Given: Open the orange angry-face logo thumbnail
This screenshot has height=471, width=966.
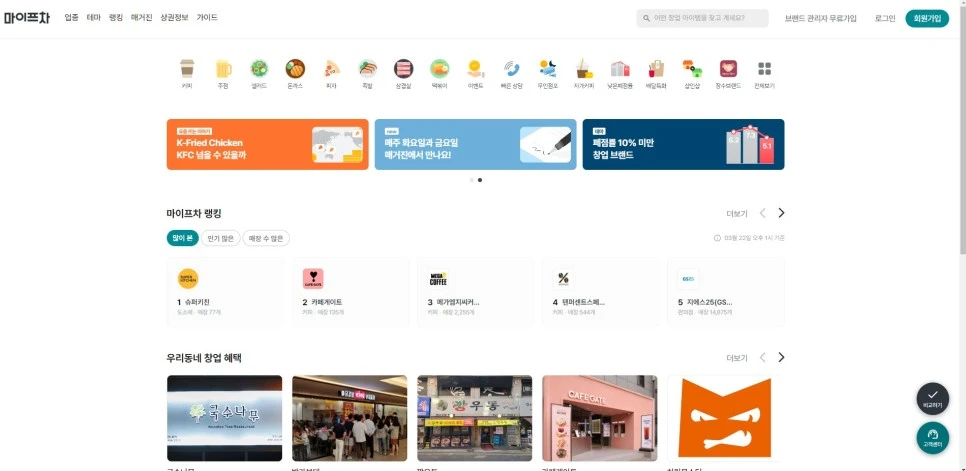Looking at the screenshot, I should point(724,418).
